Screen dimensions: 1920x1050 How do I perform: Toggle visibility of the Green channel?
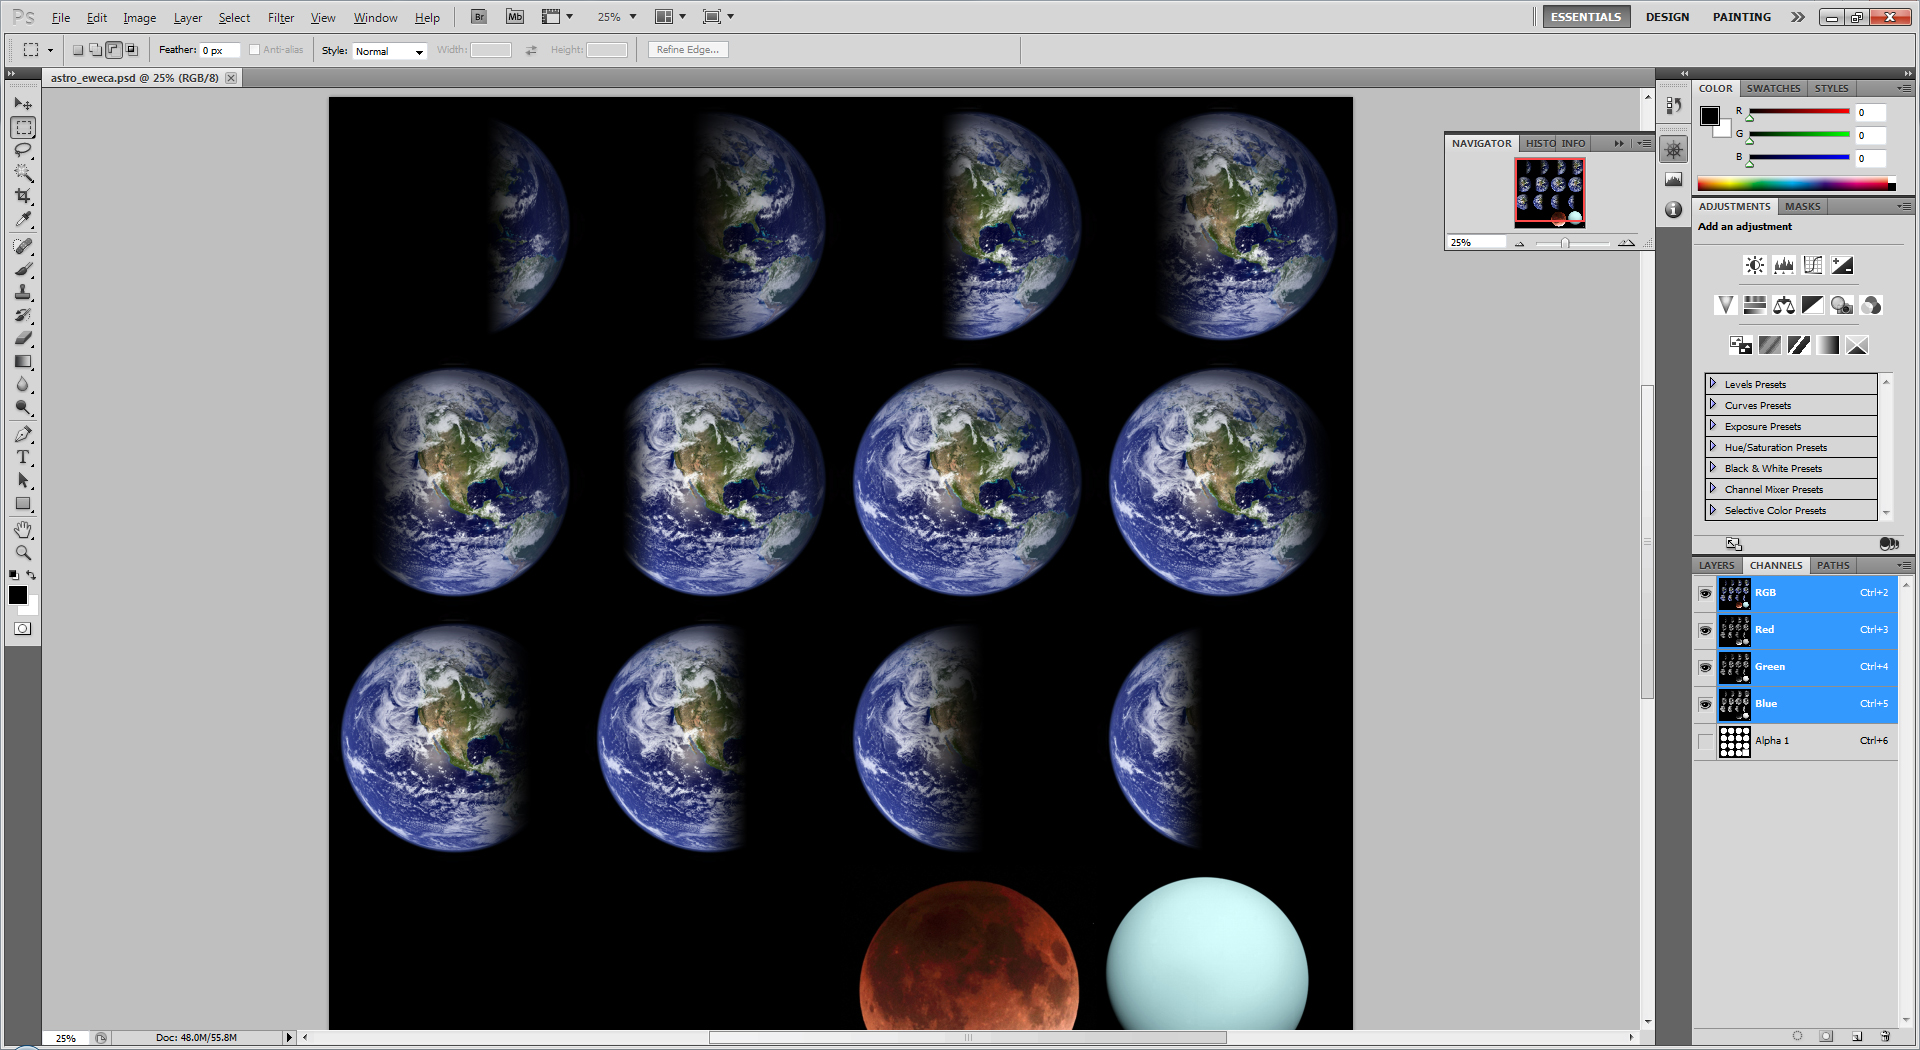[1705, 667]
